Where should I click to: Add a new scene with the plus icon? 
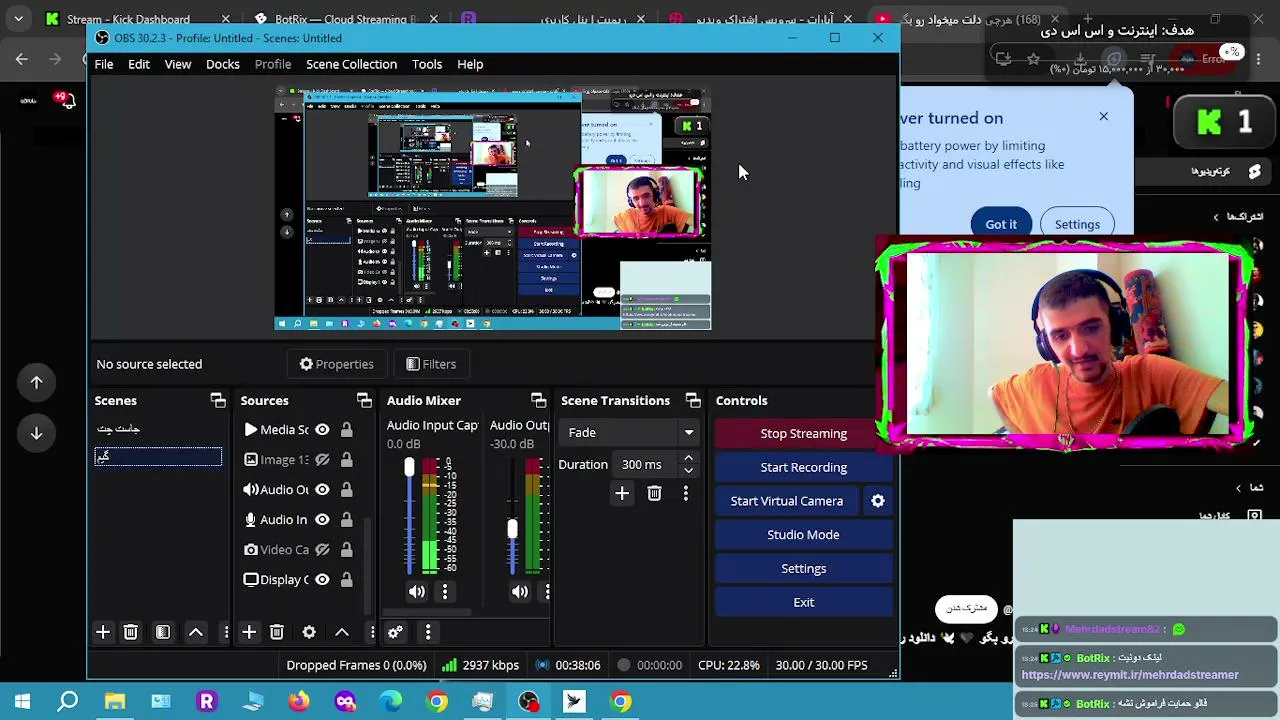(103, 632)
